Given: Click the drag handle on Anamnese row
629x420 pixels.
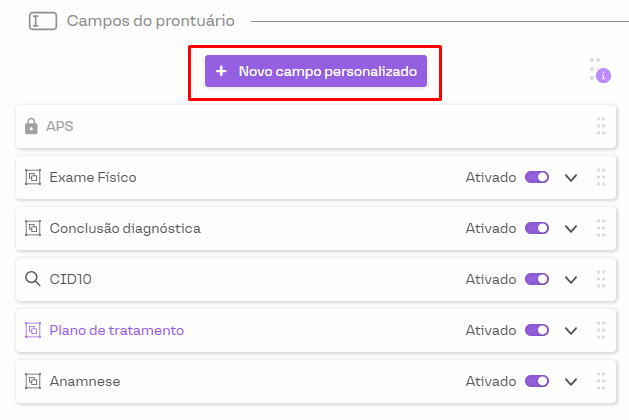Looking at the screenshot, I should pos(601,381).
